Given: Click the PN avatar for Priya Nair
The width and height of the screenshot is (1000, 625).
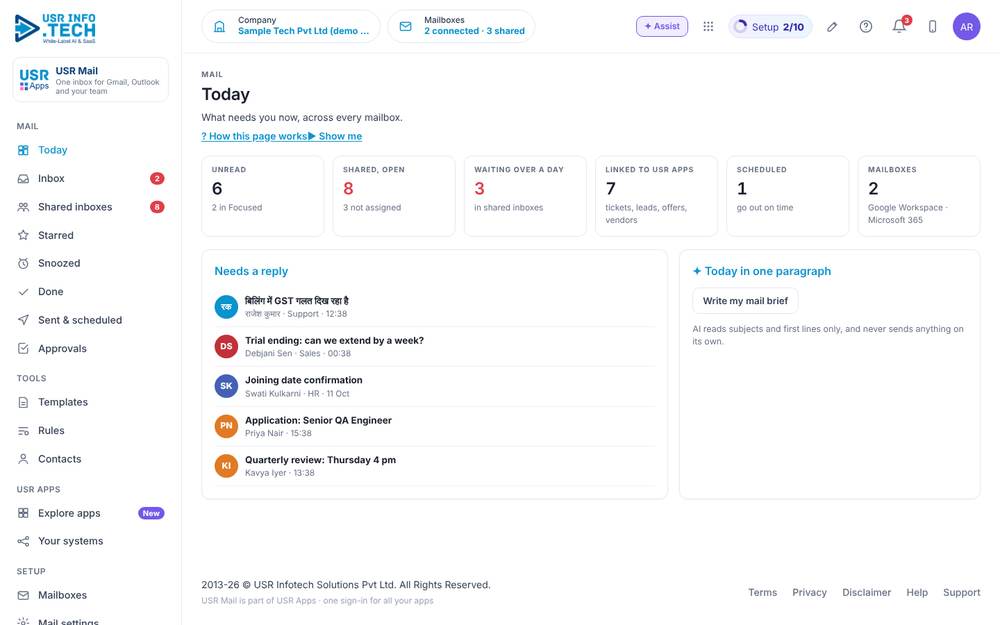Looking at the screenshot, I should (x=226, y=426).
